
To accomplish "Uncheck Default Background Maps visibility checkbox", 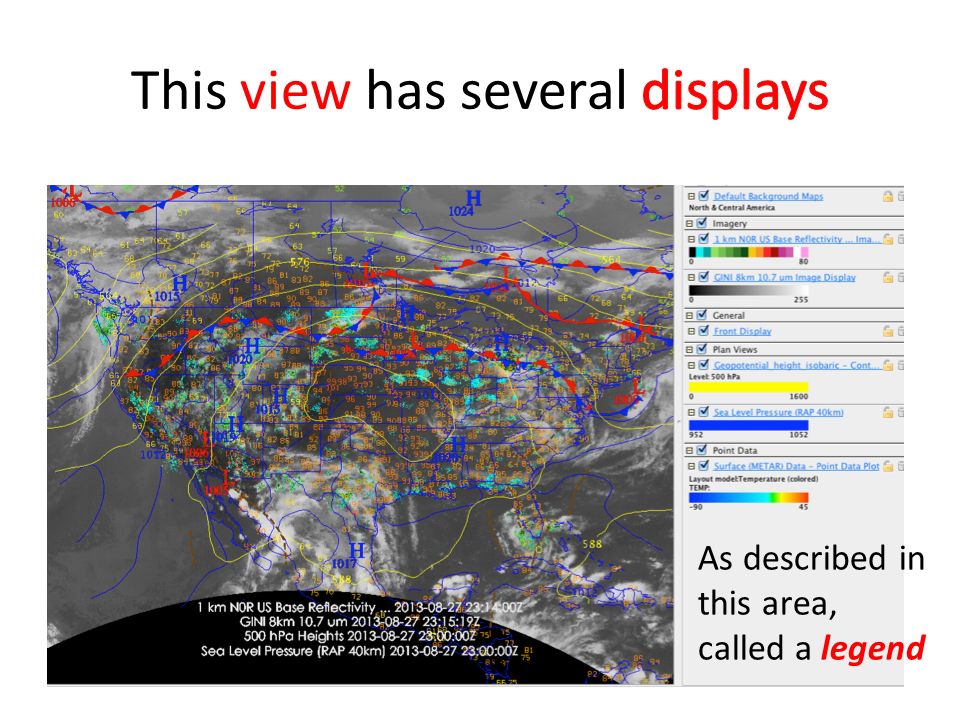I will point(703,195).
